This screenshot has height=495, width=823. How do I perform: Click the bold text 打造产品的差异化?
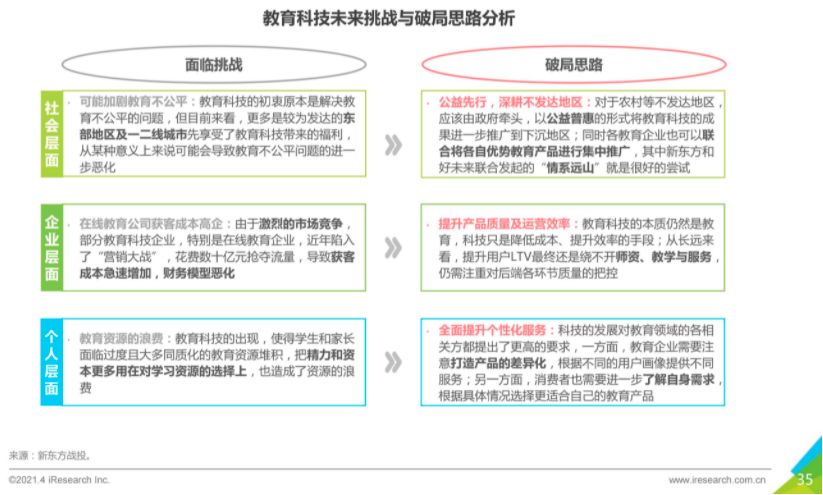(497, 364)
